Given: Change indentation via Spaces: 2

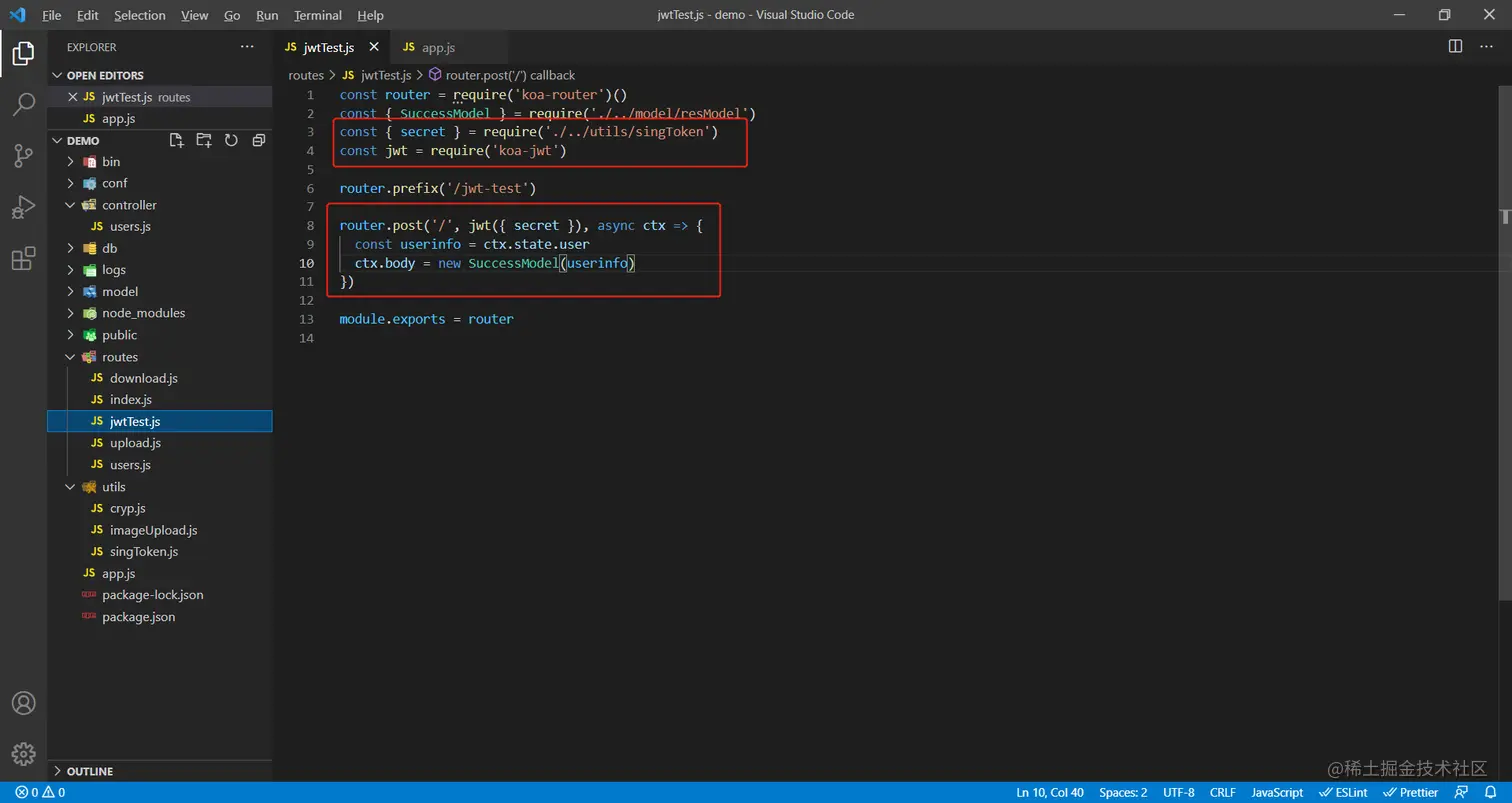Looking at the screenshot, I should pos(1123,792).
